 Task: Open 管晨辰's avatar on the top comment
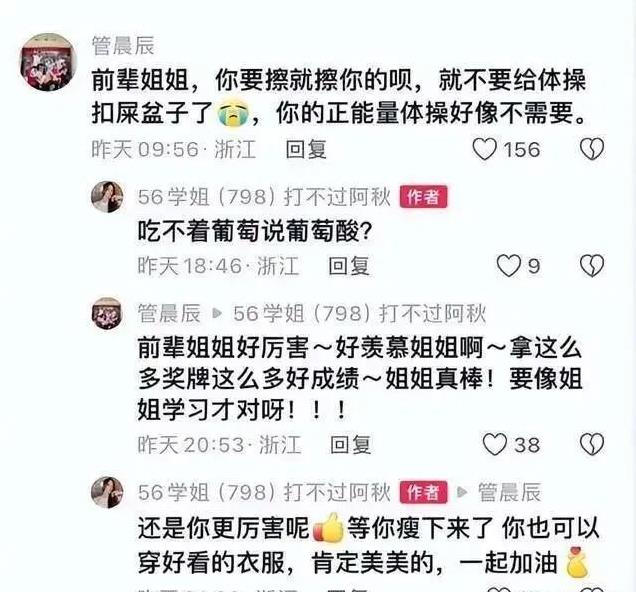[x=49, y=62]
